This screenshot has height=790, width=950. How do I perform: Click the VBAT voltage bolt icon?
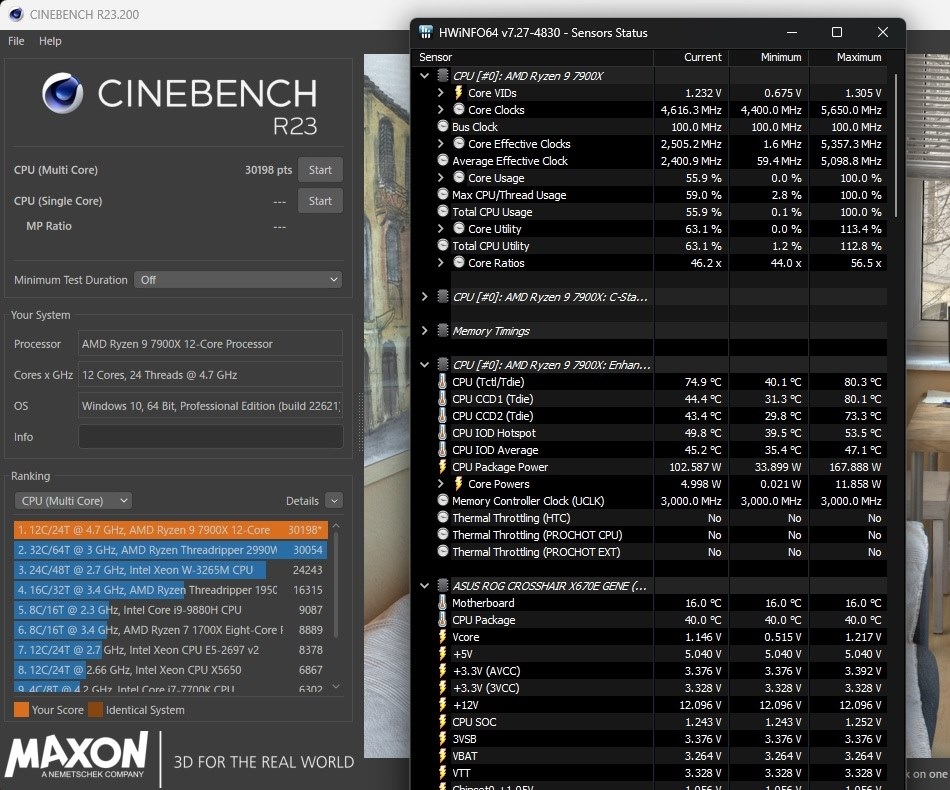point(443,755)
